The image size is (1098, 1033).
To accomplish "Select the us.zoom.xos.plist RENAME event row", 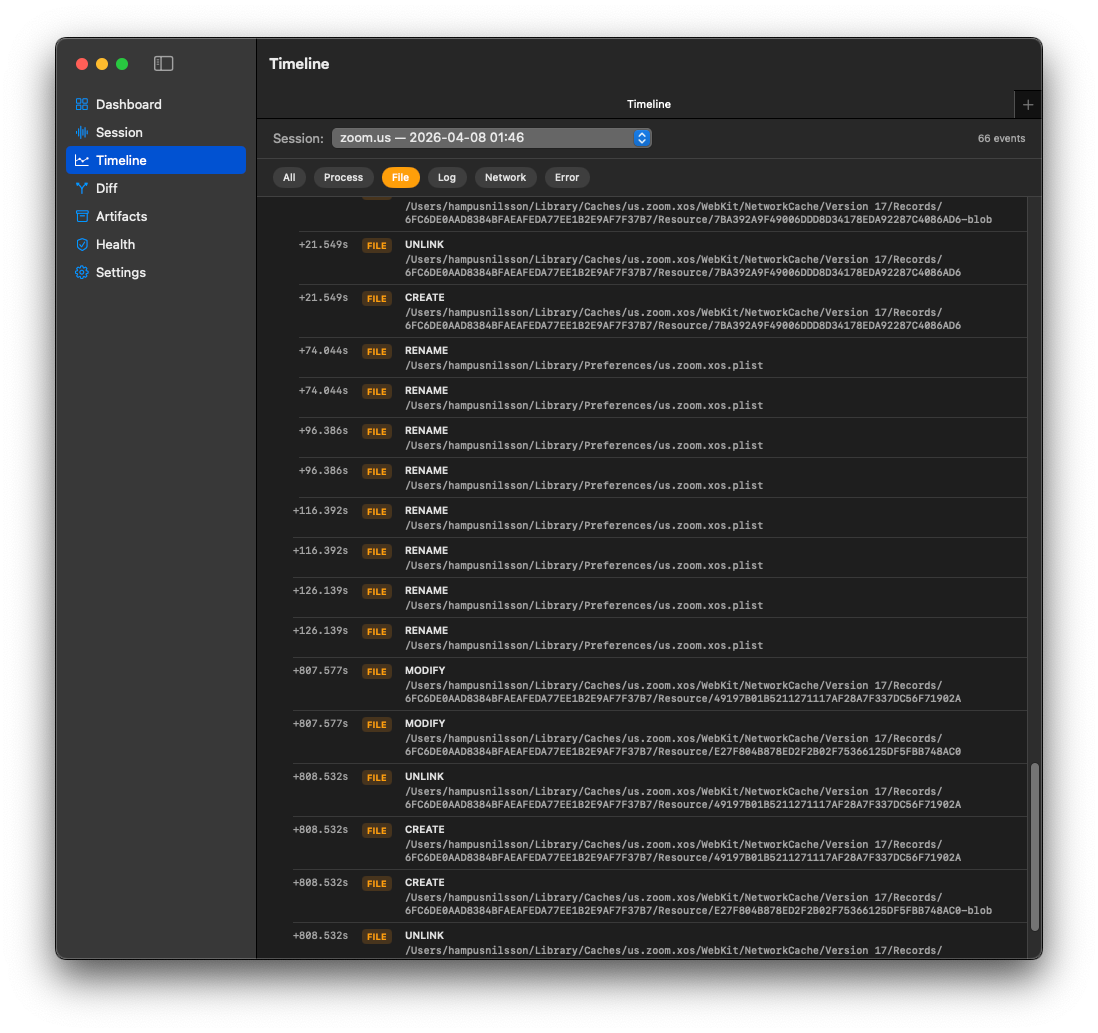I will (x=650, y=357).
